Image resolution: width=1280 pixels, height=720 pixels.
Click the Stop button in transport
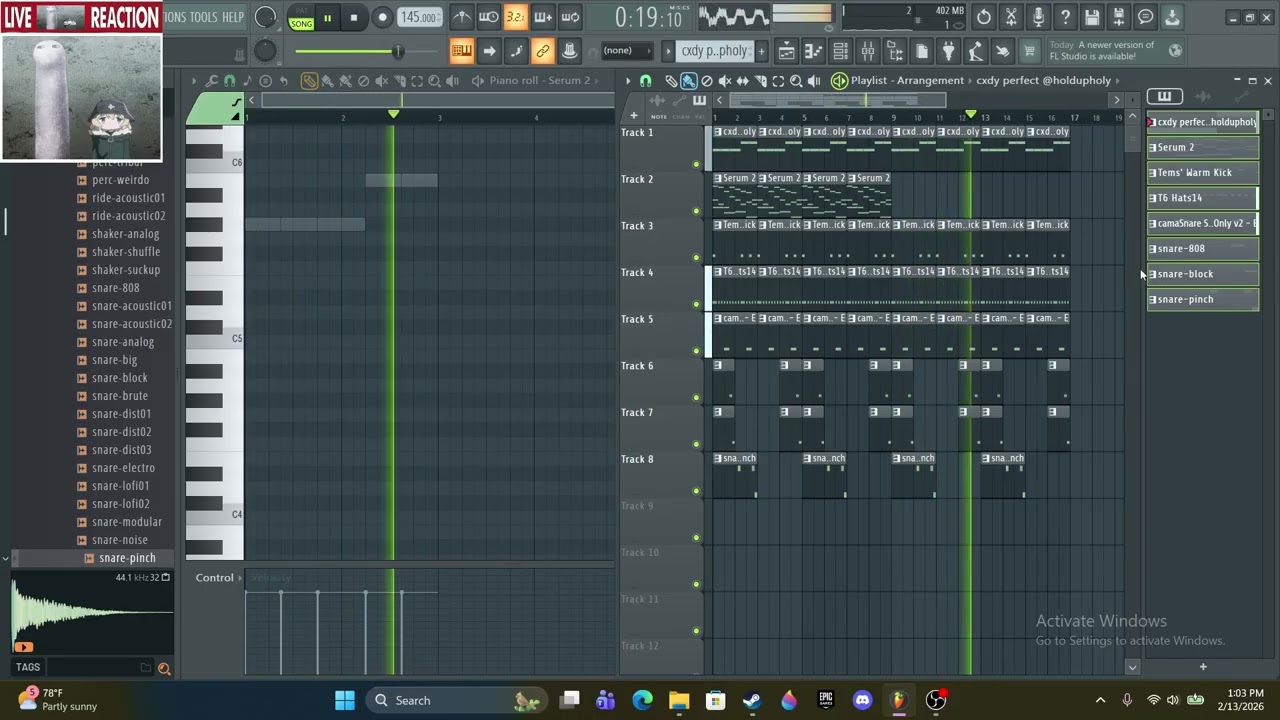point(353,18)
